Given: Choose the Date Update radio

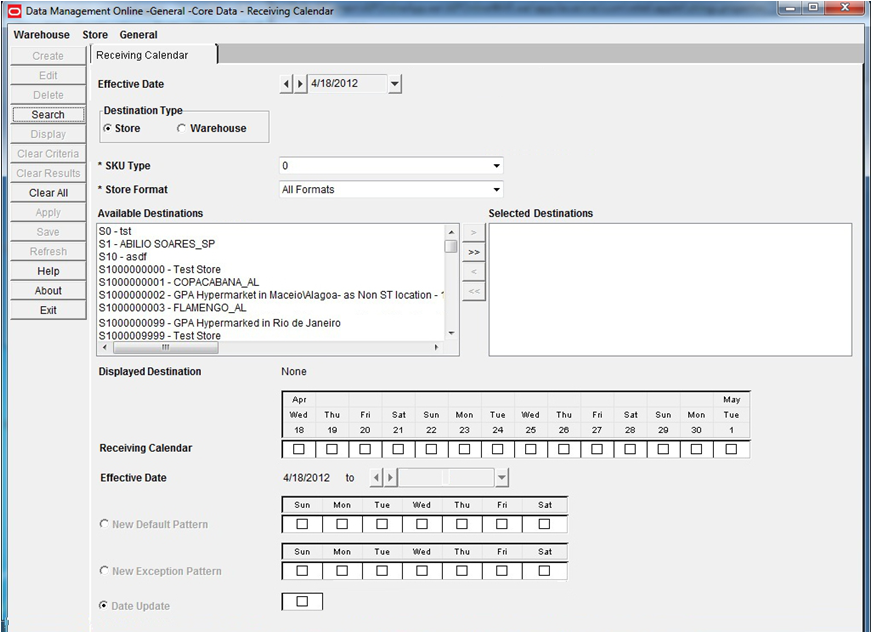Looking at the screenshot, I should pyautogui.click(x=103, y=605).
